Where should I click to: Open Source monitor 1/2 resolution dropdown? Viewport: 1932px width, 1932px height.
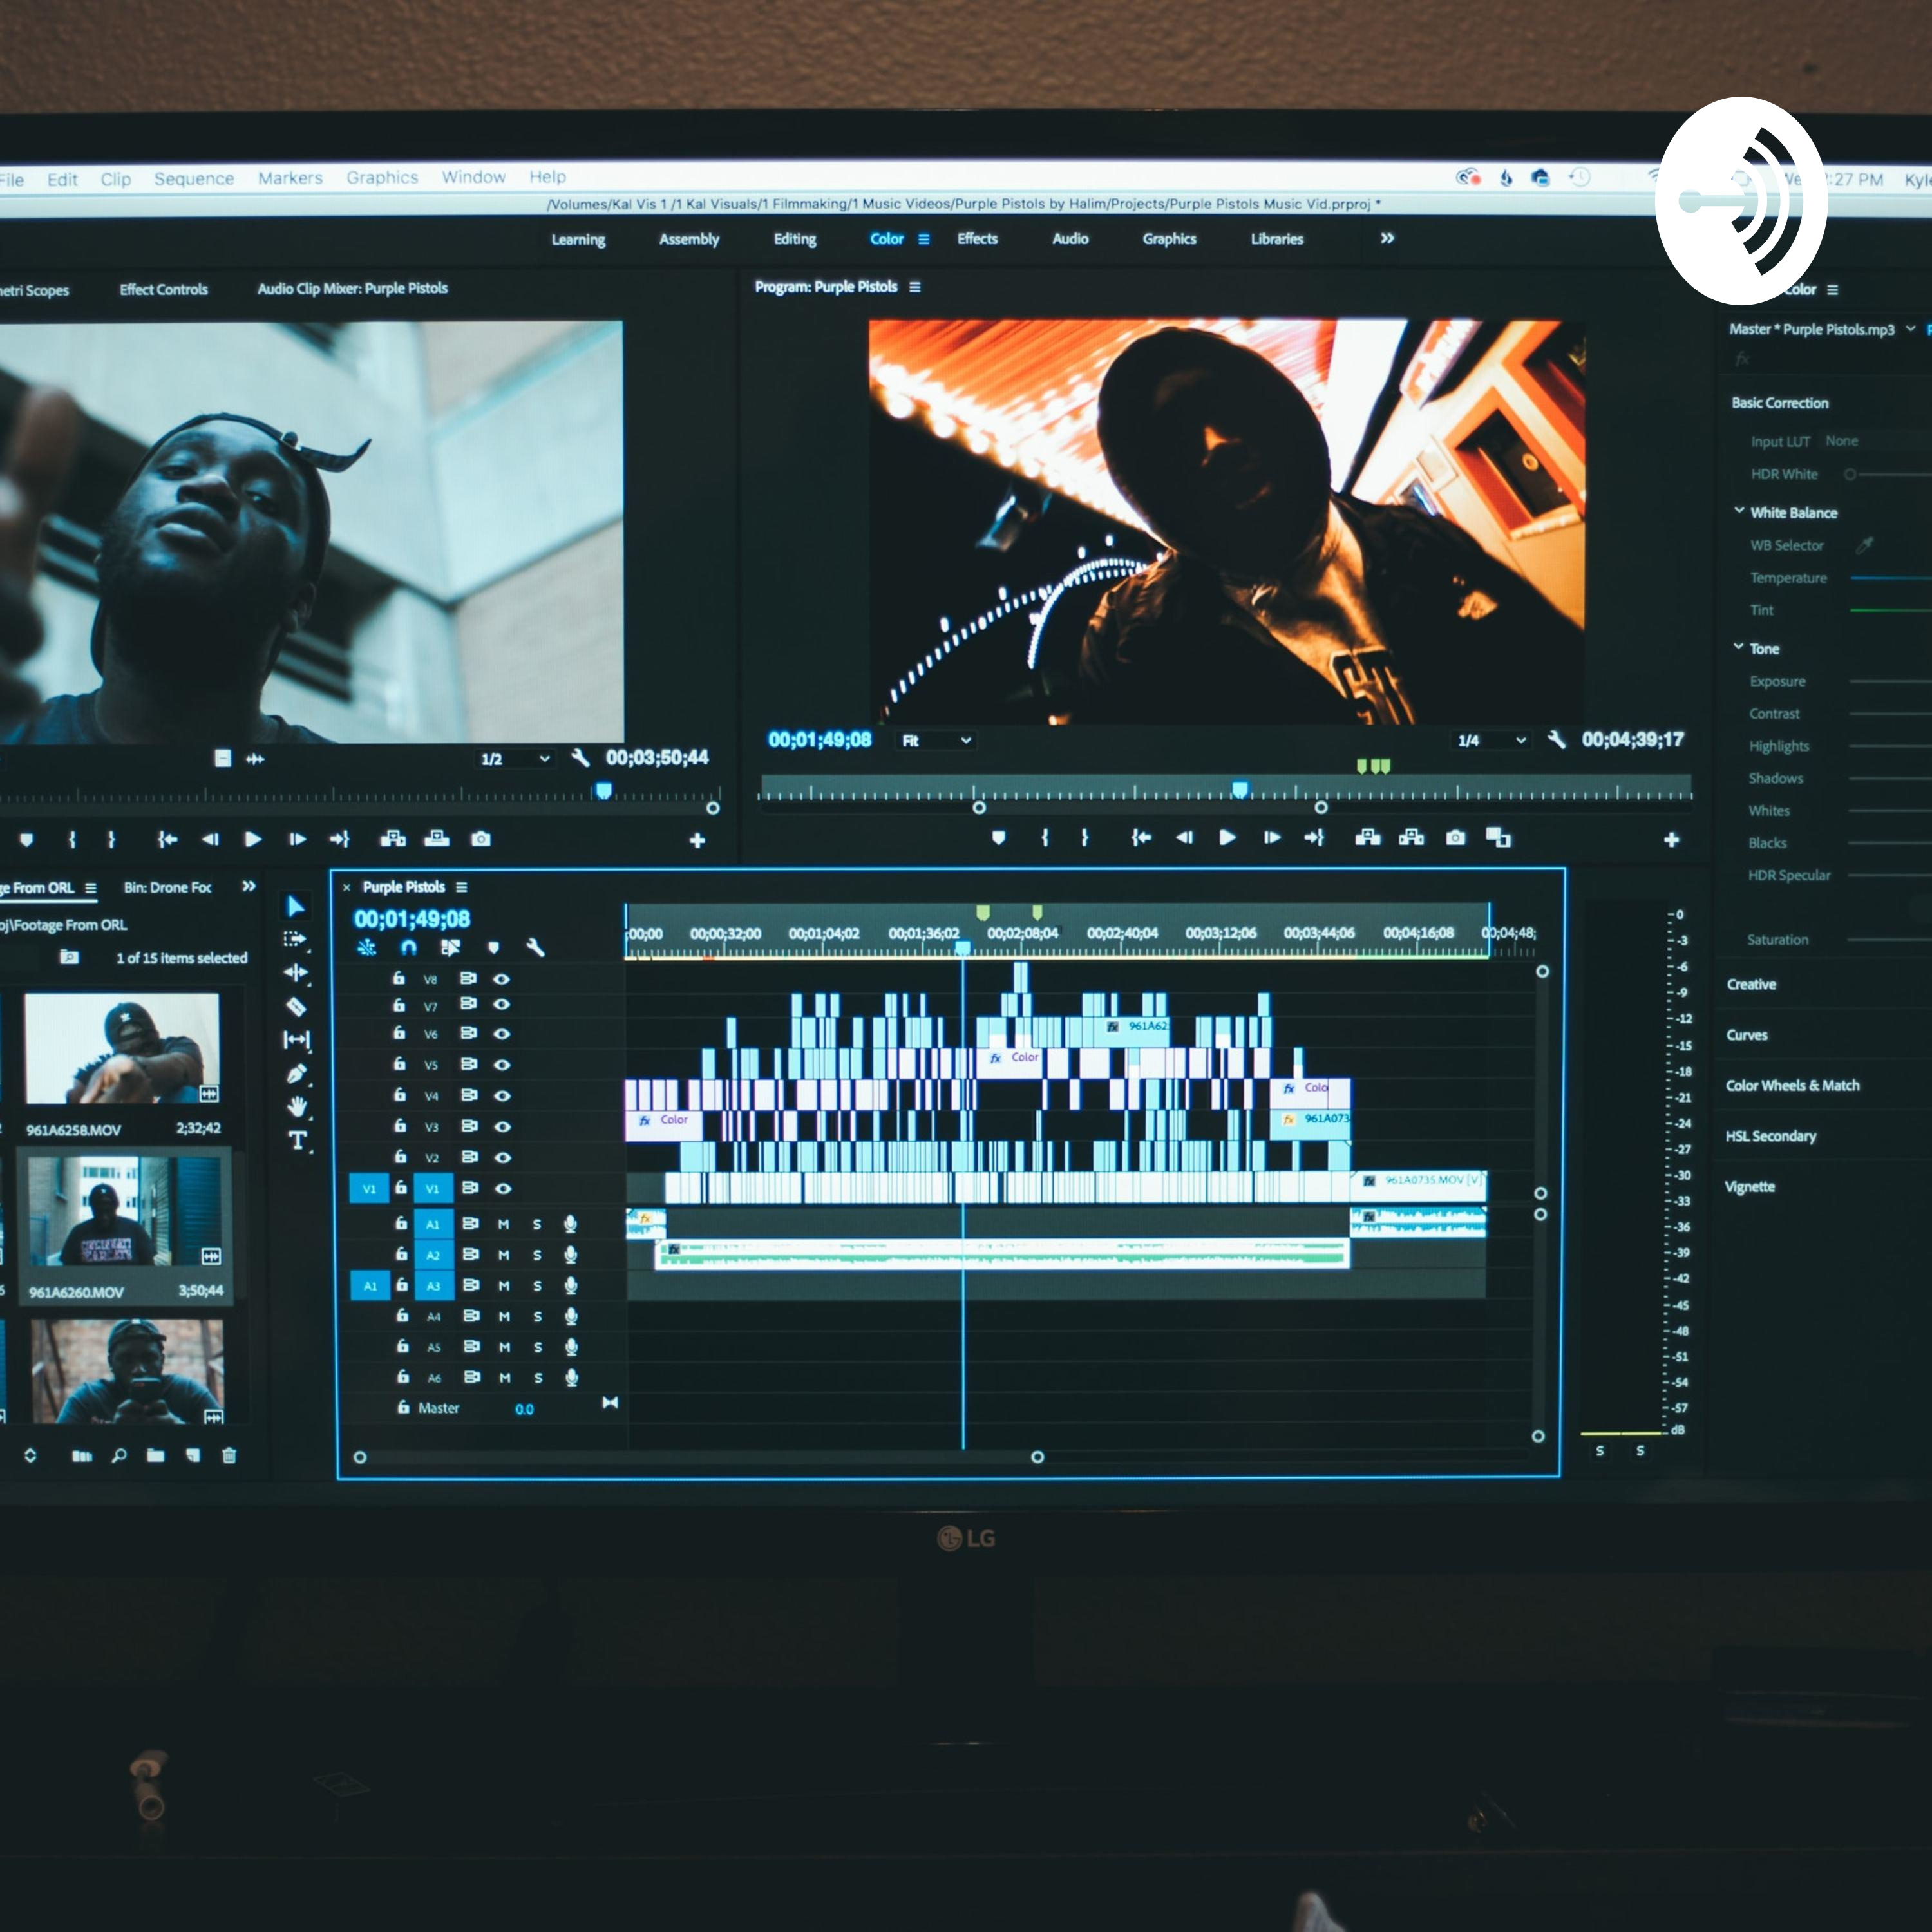pyautogui.click(x=516, y=759)
